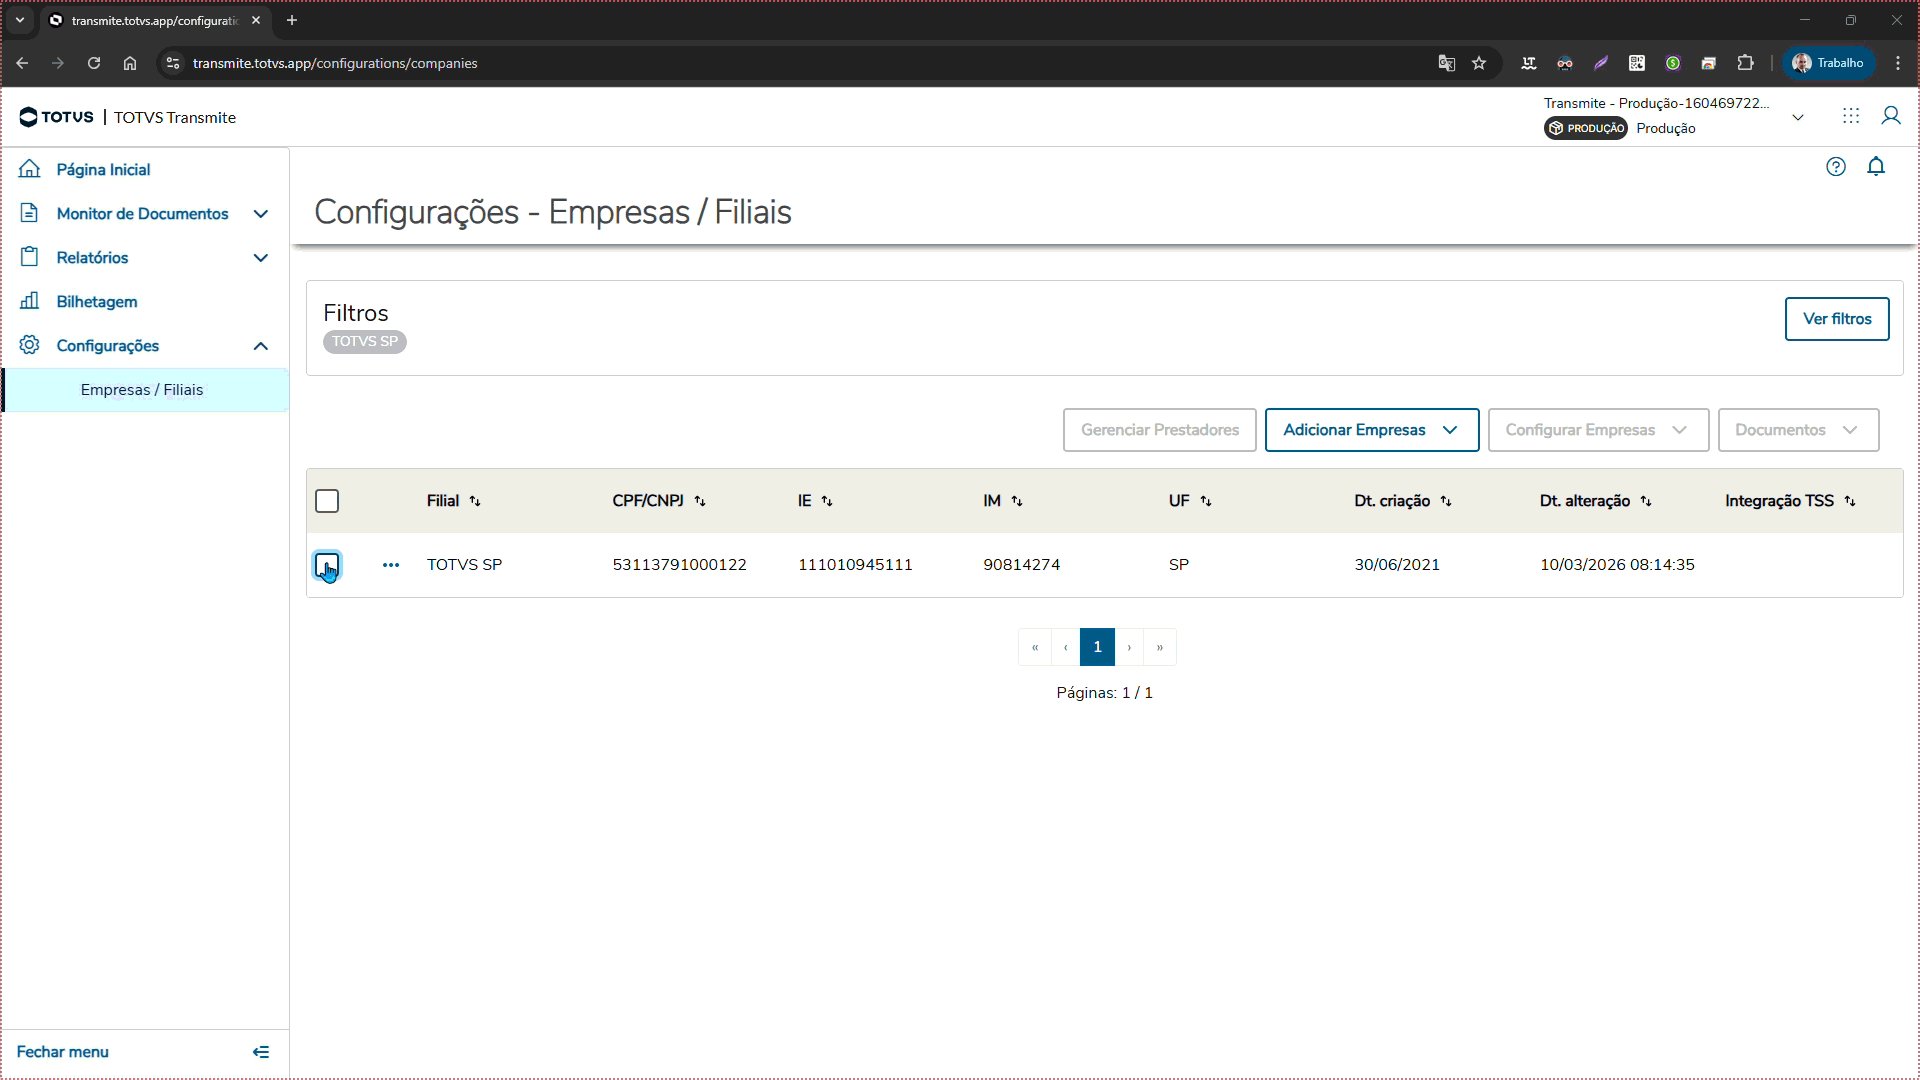Screen dimensions: 1920x1080
Task: Open the Bilhetagem menu item
Action: 96,302
